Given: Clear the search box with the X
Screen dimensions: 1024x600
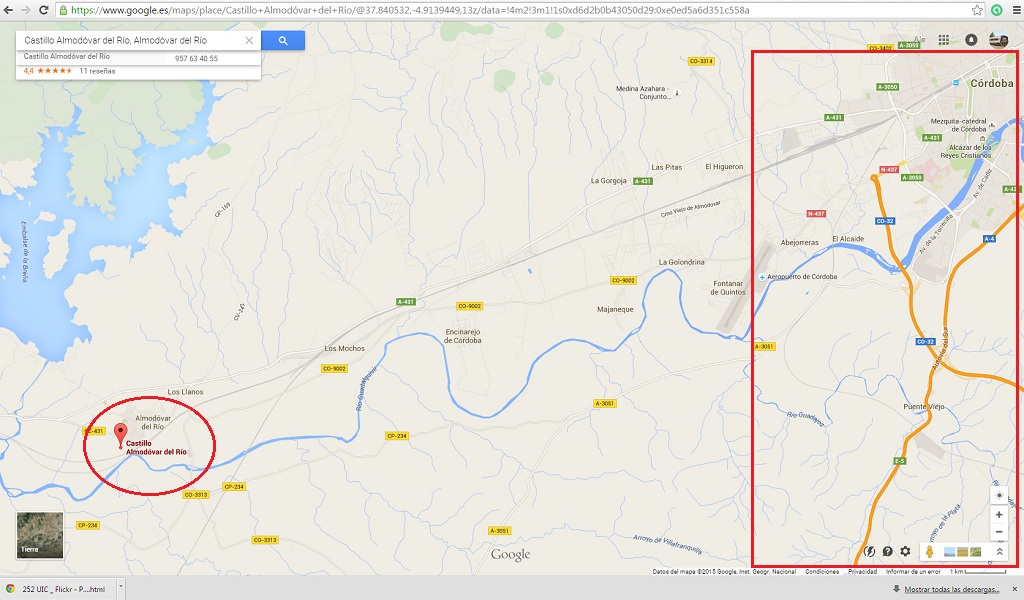Looking at the screenshot, I should 249,40.
